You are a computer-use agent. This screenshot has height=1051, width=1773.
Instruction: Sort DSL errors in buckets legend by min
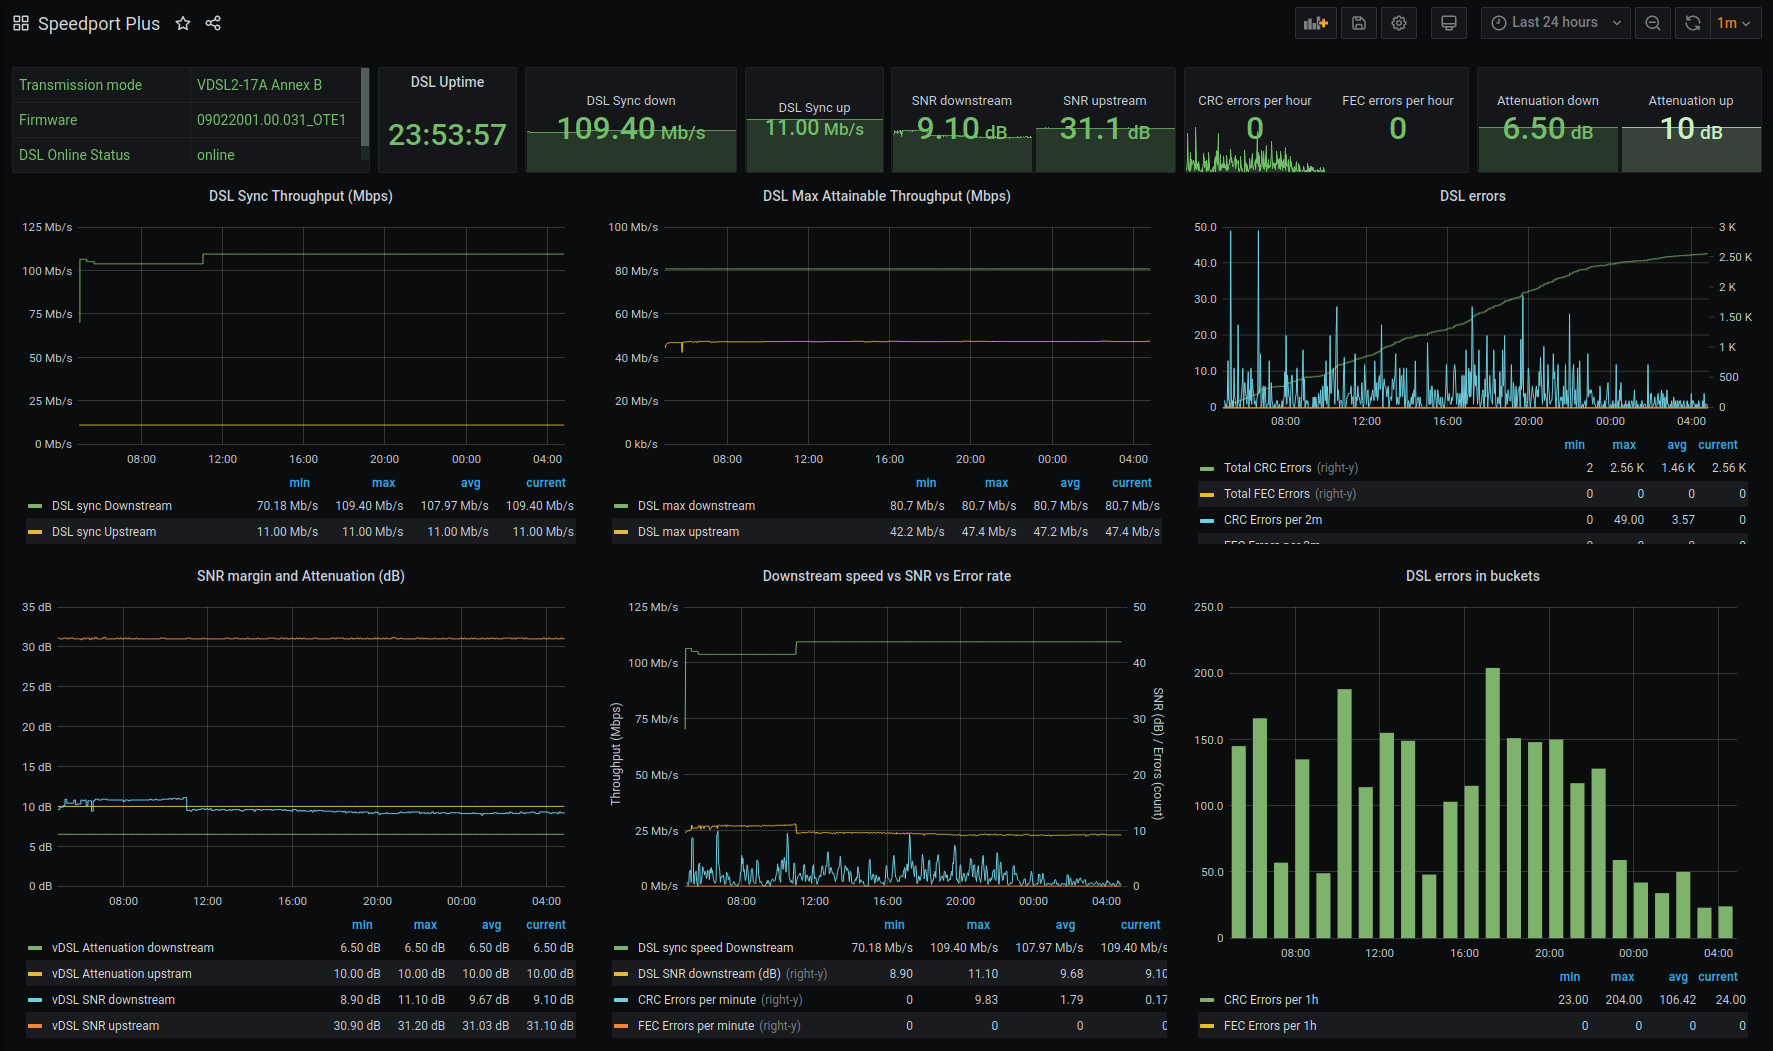pyautogui.click(x=1570, y=977)
